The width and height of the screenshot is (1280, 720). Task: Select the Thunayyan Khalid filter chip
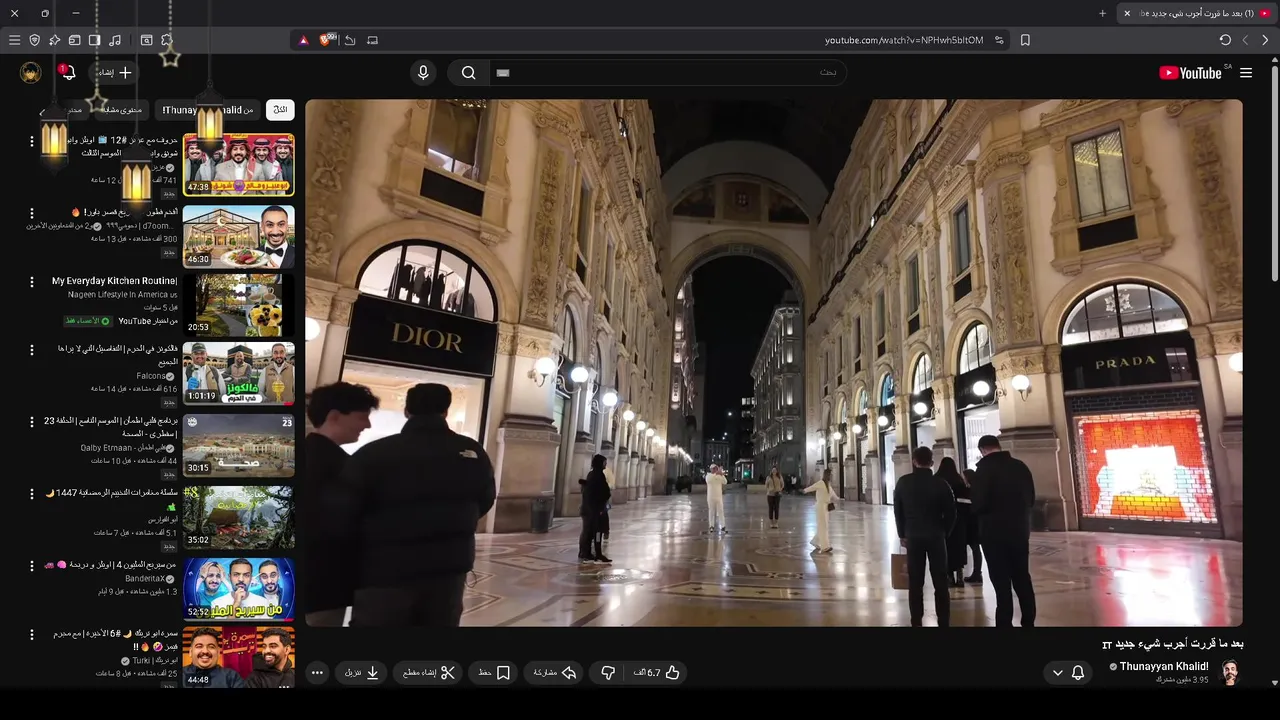pos(208,110)
